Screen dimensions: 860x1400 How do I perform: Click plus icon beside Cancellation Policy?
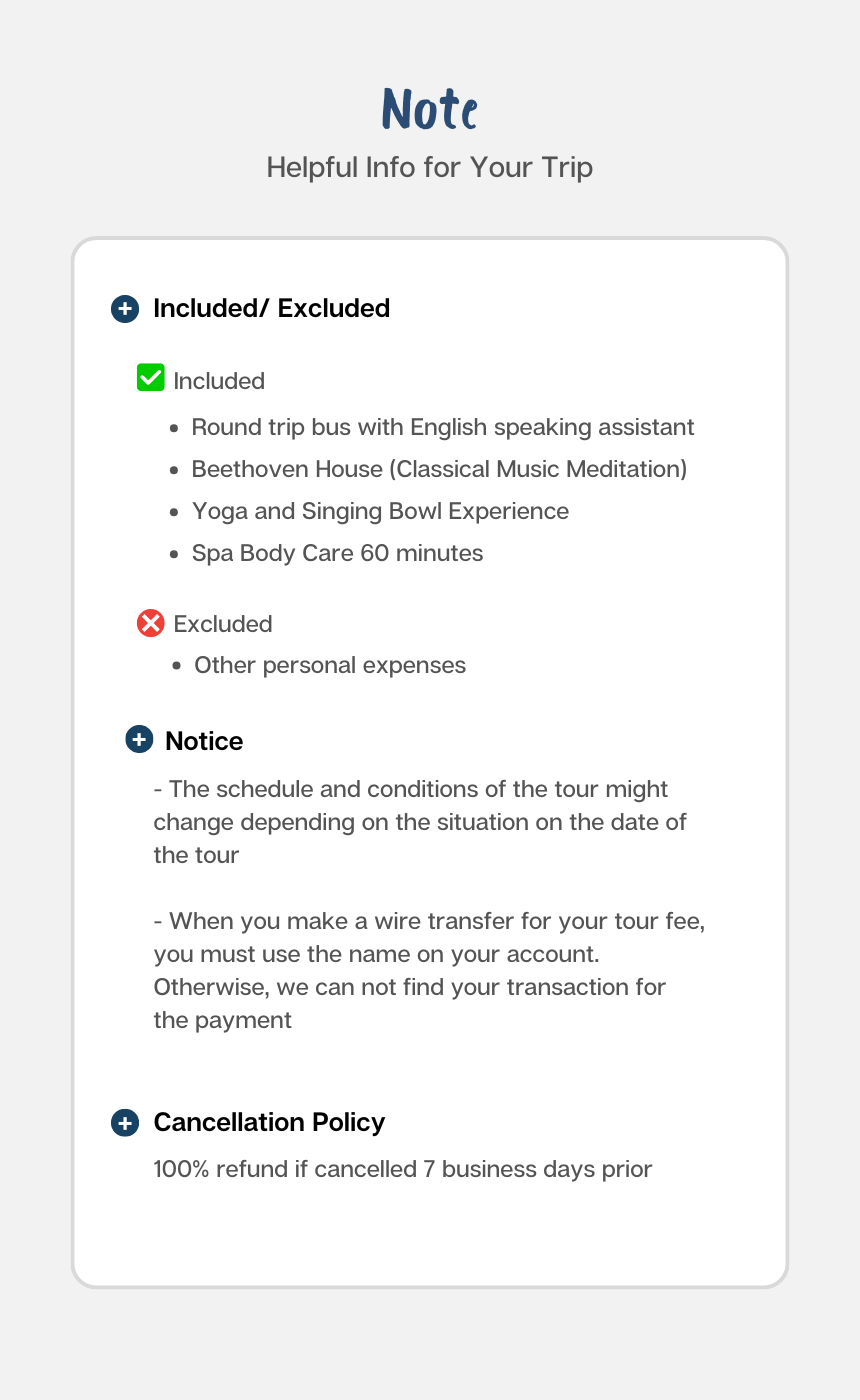point(124,1123)
